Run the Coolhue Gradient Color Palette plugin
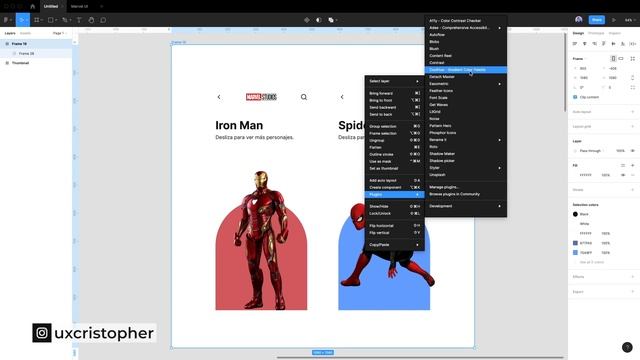640x360 pixels. coord(466,70)
